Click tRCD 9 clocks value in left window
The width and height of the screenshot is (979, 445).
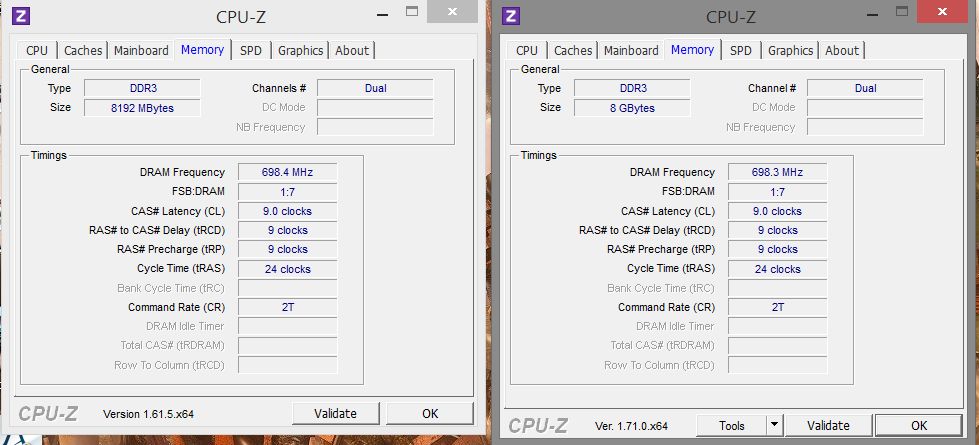[x=287, y=230]
